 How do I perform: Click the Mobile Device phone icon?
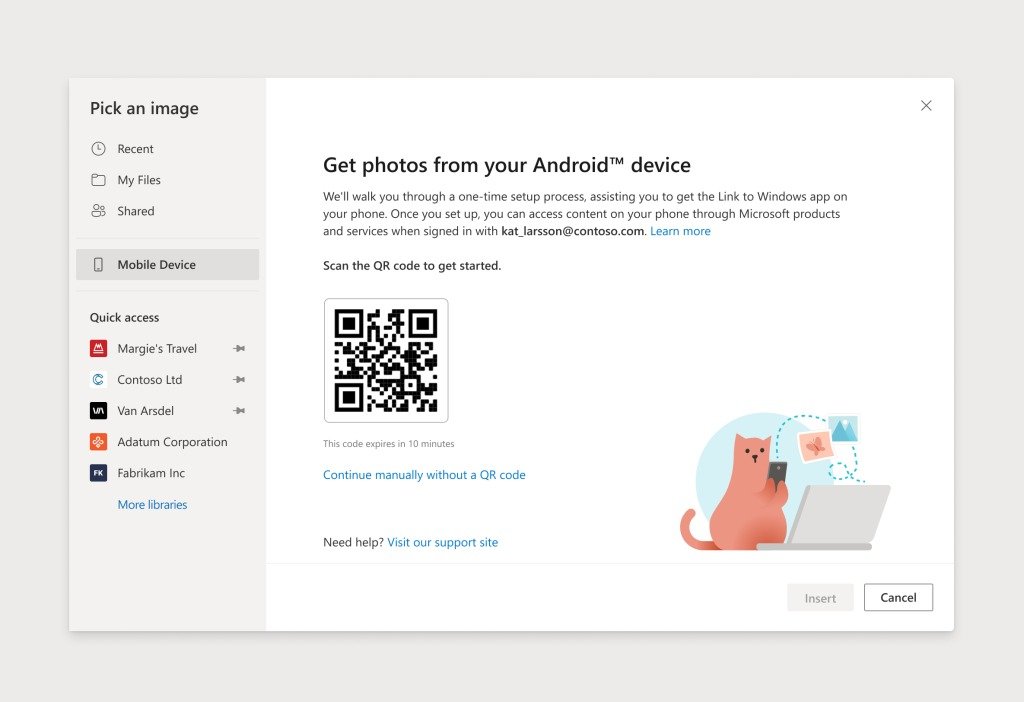point(98,265)
